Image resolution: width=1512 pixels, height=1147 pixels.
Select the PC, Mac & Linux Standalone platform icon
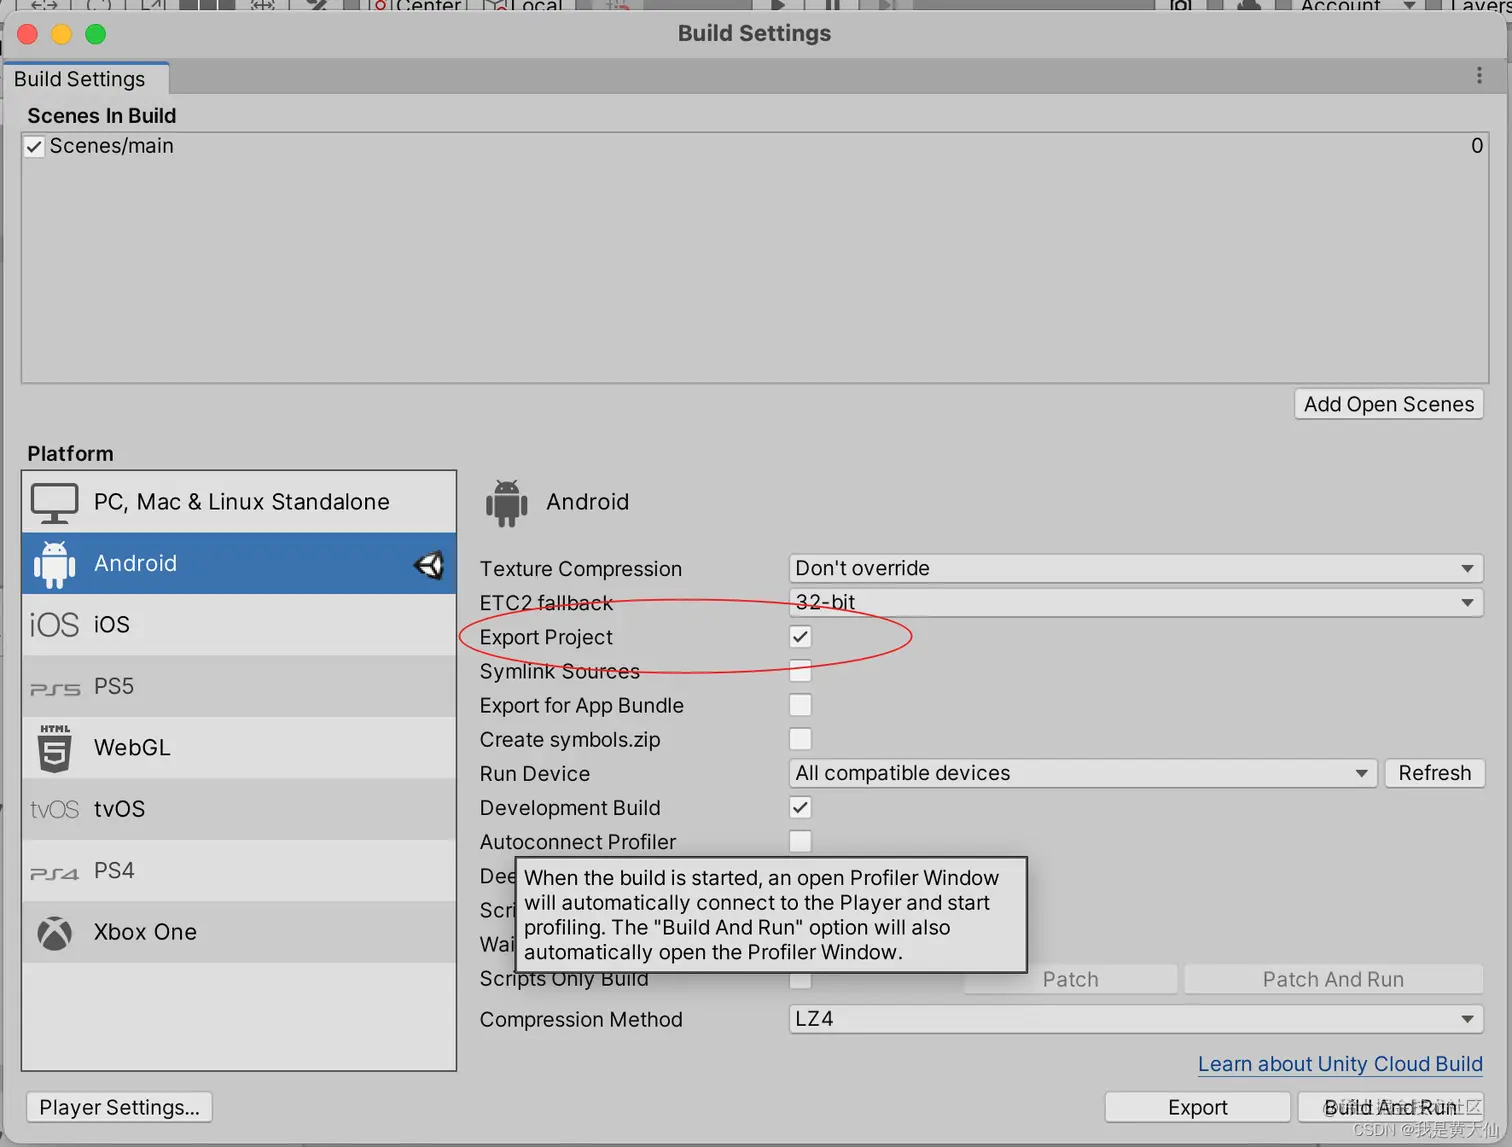pos(54,503)
